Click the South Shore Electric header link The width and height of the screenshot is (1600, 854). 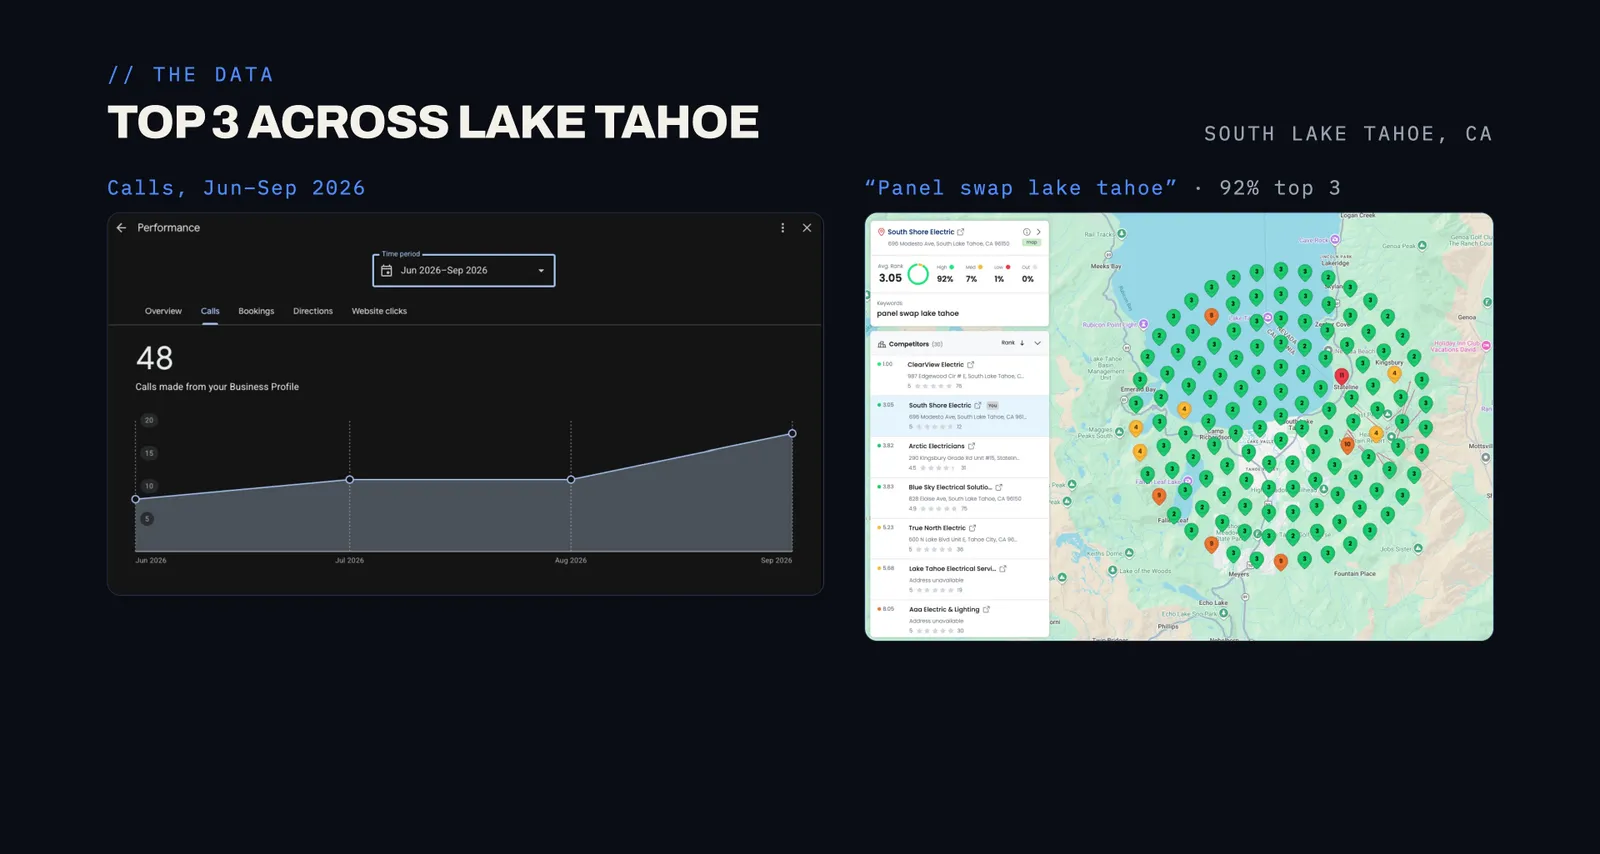pyautogui.click(x=920, y=232)
